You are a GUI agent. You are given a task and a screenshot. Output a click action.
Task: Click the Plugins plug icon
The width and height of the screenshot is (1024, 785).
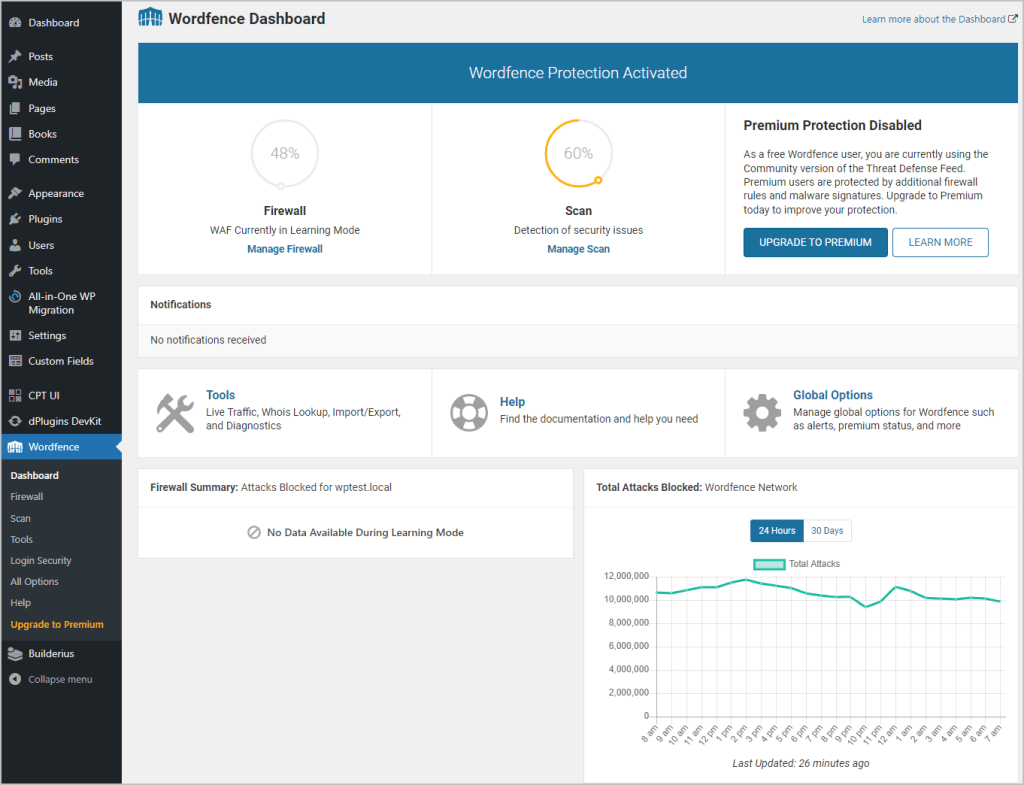(x=15, y=219)
